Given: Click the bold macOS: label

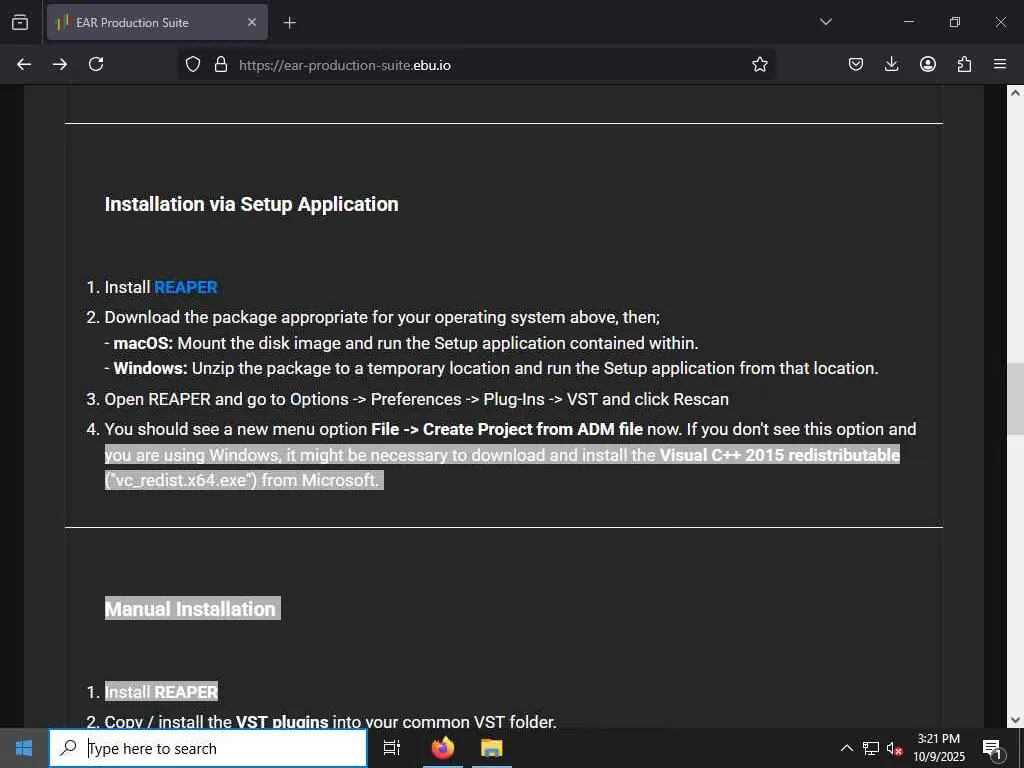Looking at the screenshot, I should 143,343.
